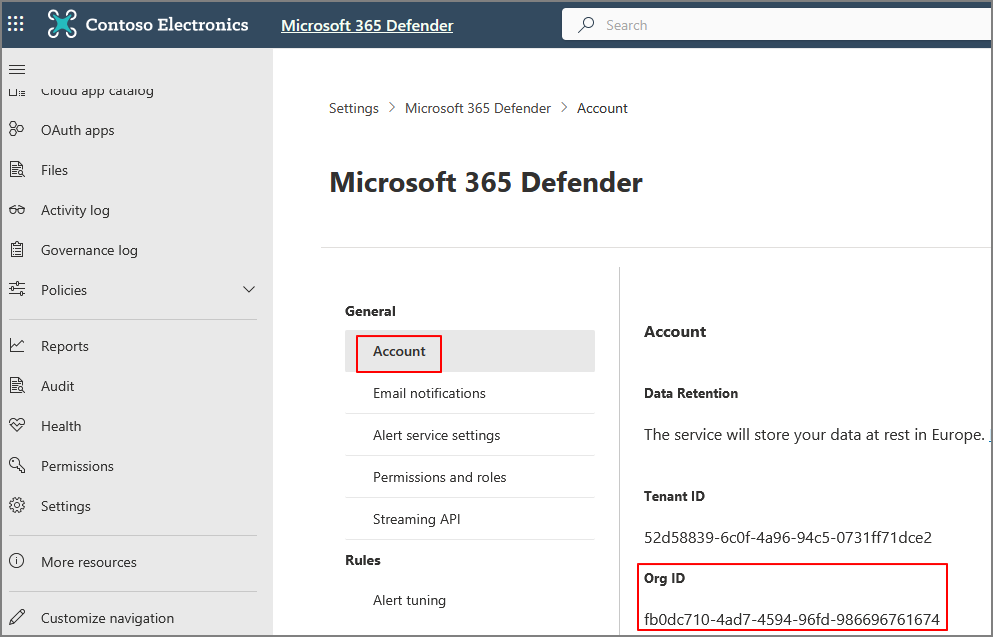
Task: Click the Governance log clipboard icon
Action: [x=17, y=249]
